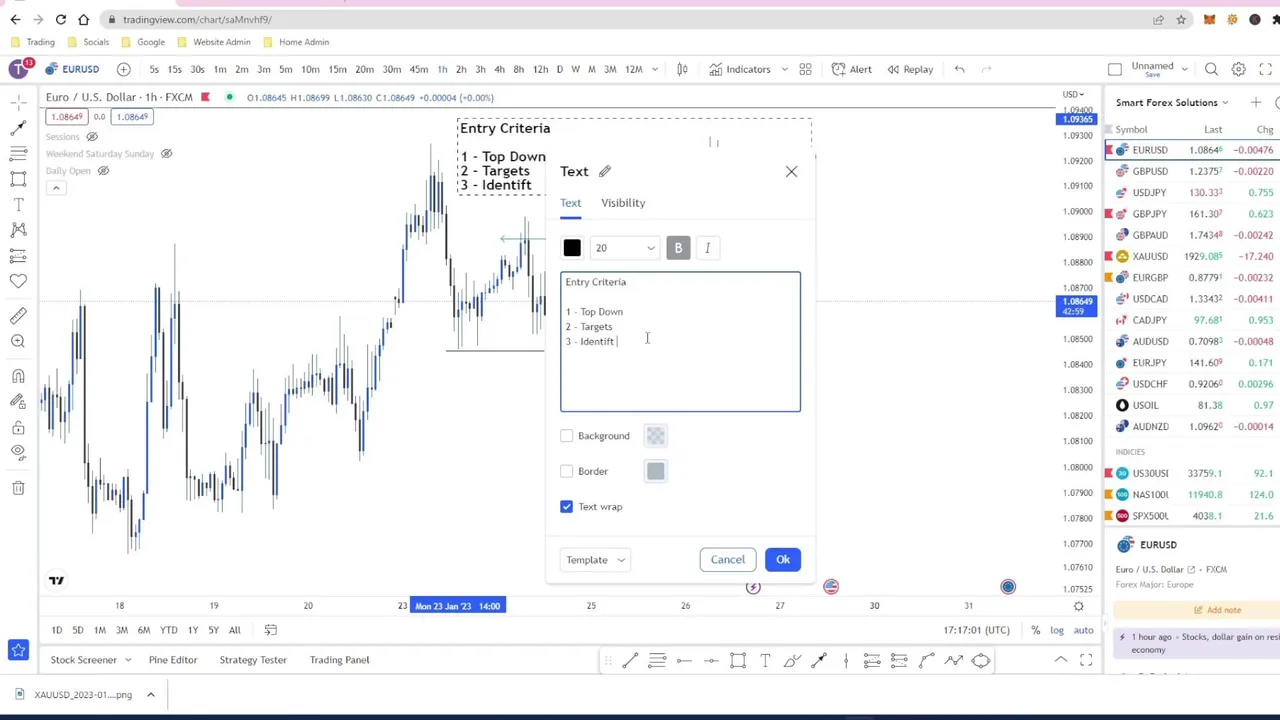The width and height of the screenshot is (1280, 720).
Task: Enable the Background checkbox
Action: pos(567,436)
